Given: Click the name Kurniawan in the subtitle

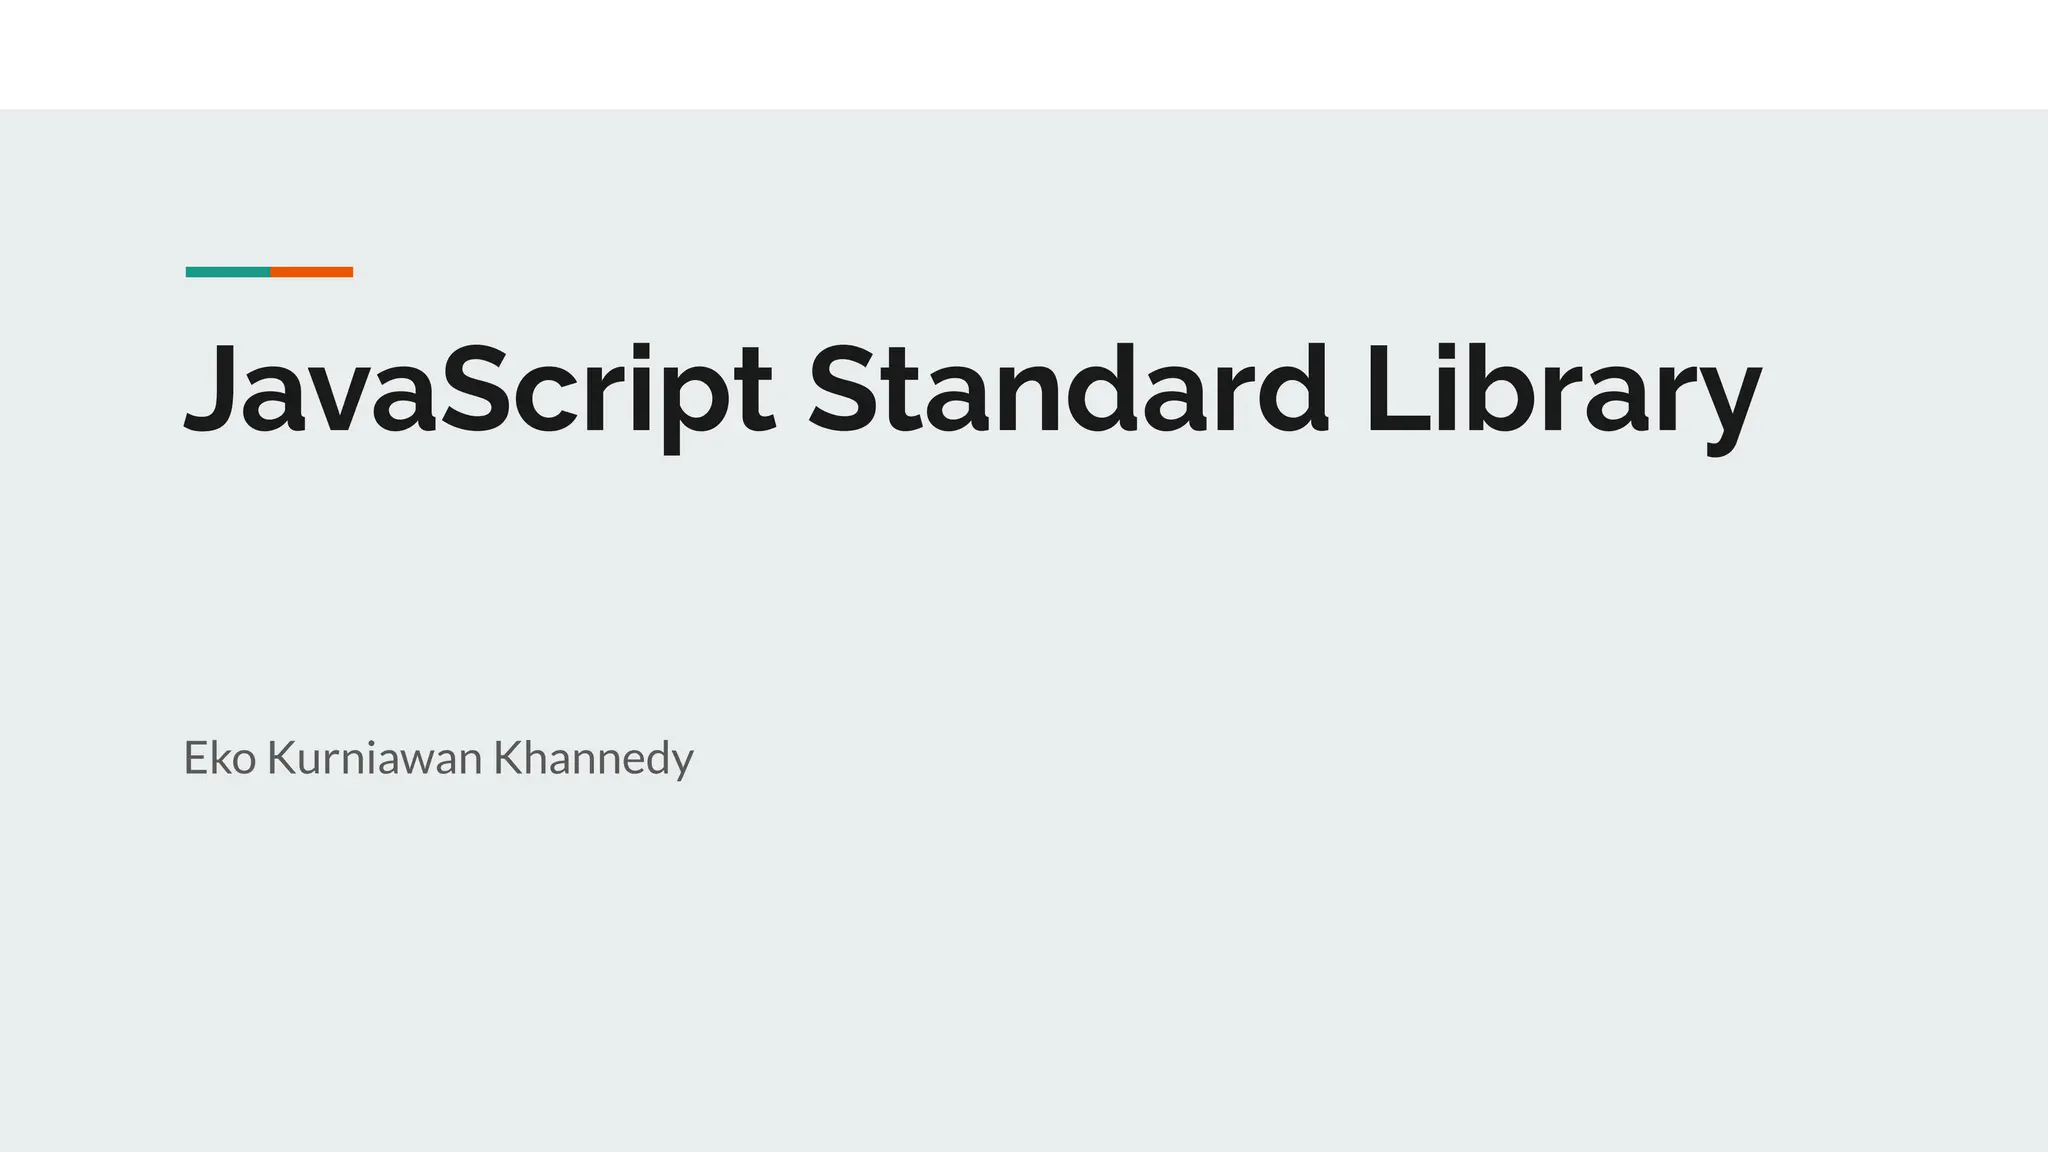Looking at the screenshot, I should point(375,758).
